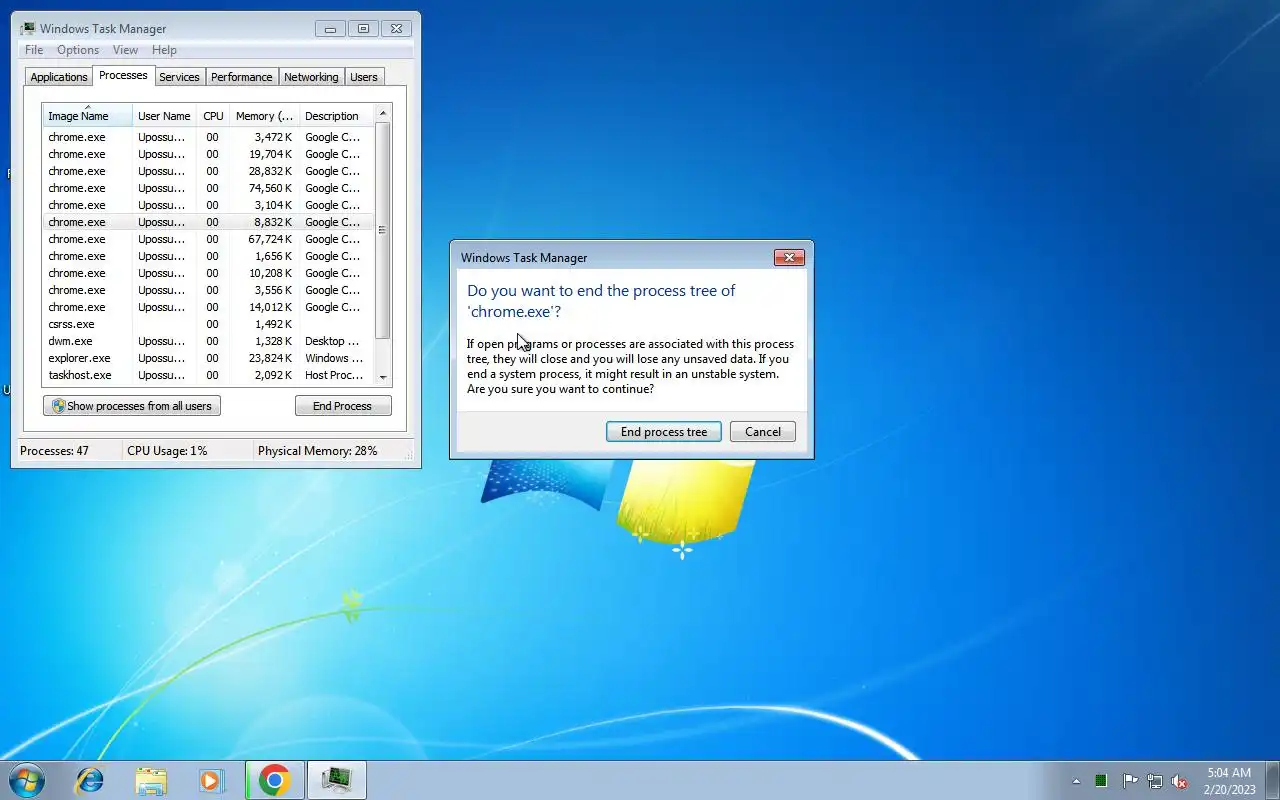1280x800 pixels.
Task: Select chrome.exe row using 3,472 K
Action: pyautogui.click(x=208, y=137)
